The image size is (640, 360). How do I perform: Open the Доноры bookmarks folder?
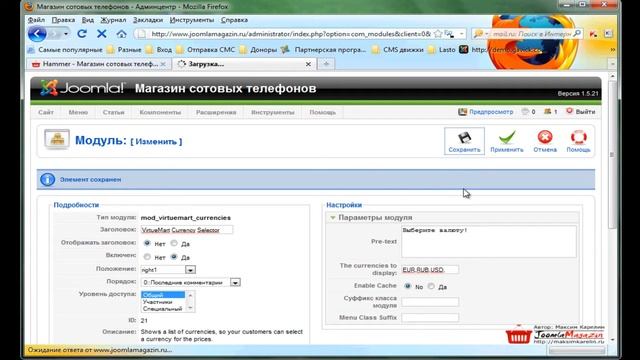[258, 49]
